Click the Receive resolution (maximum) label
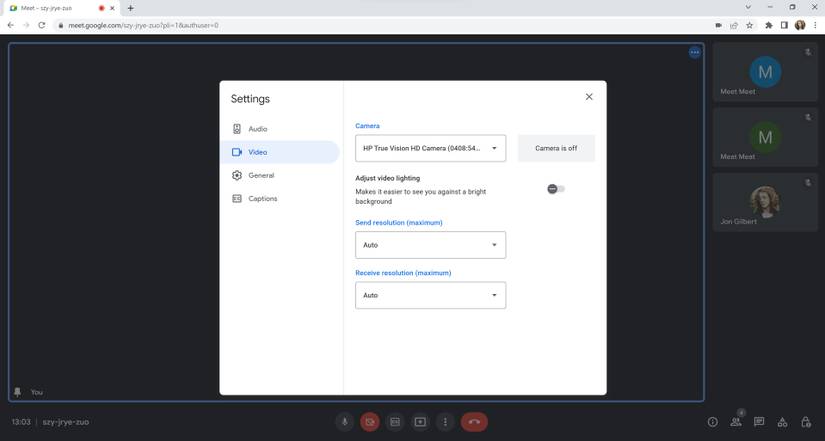This screenshot has width=825, height=441. pos(403,273)
